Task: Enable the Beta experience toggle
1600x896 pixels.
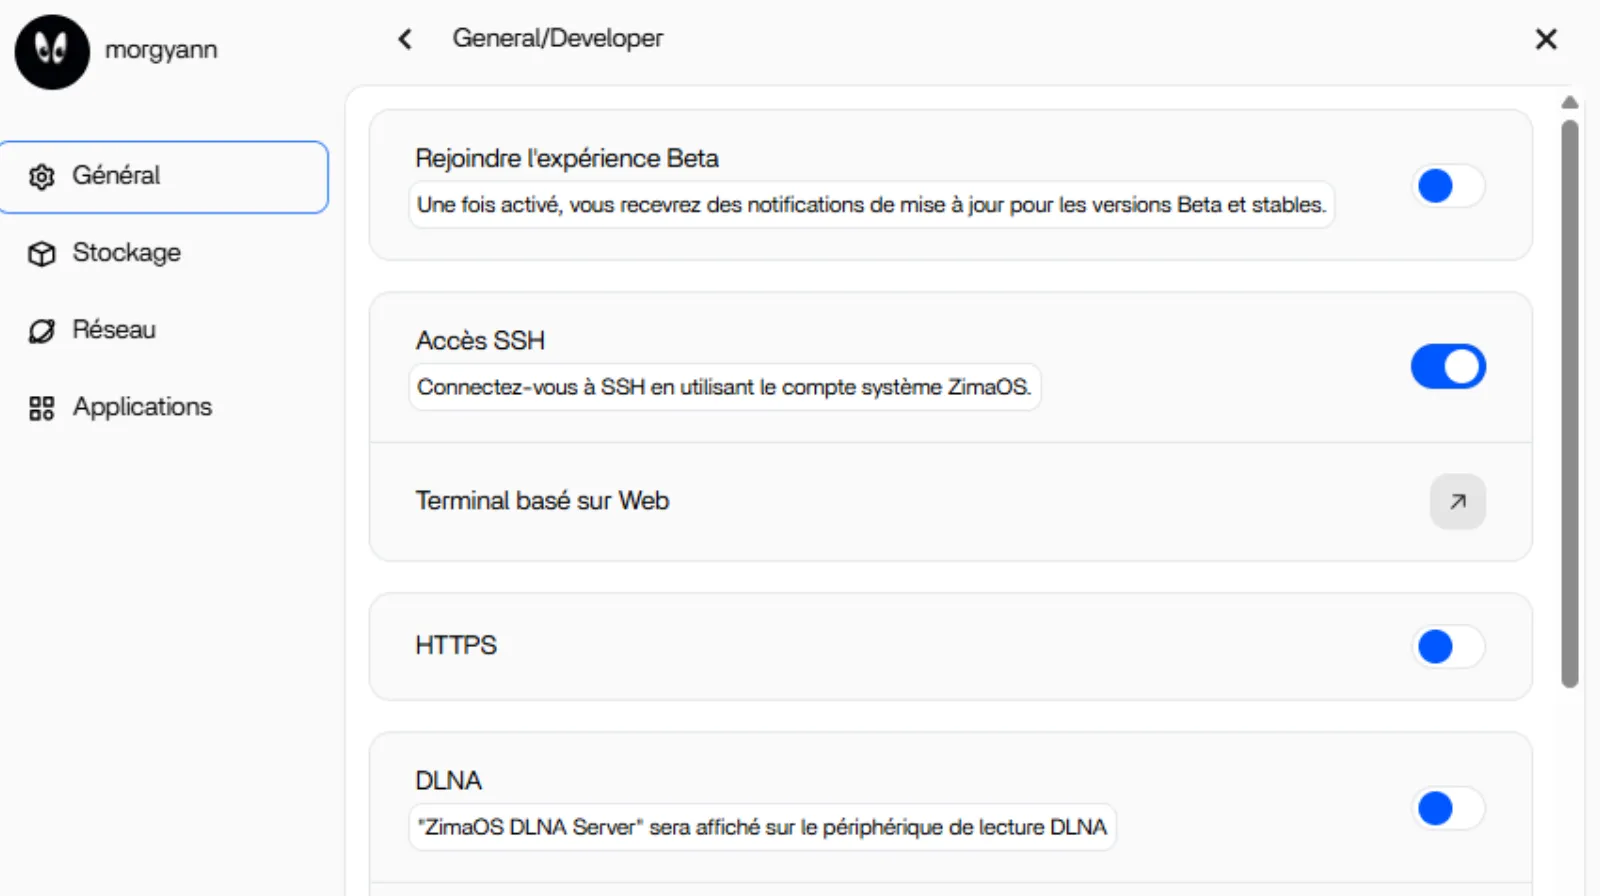Action: (1448, 186)
